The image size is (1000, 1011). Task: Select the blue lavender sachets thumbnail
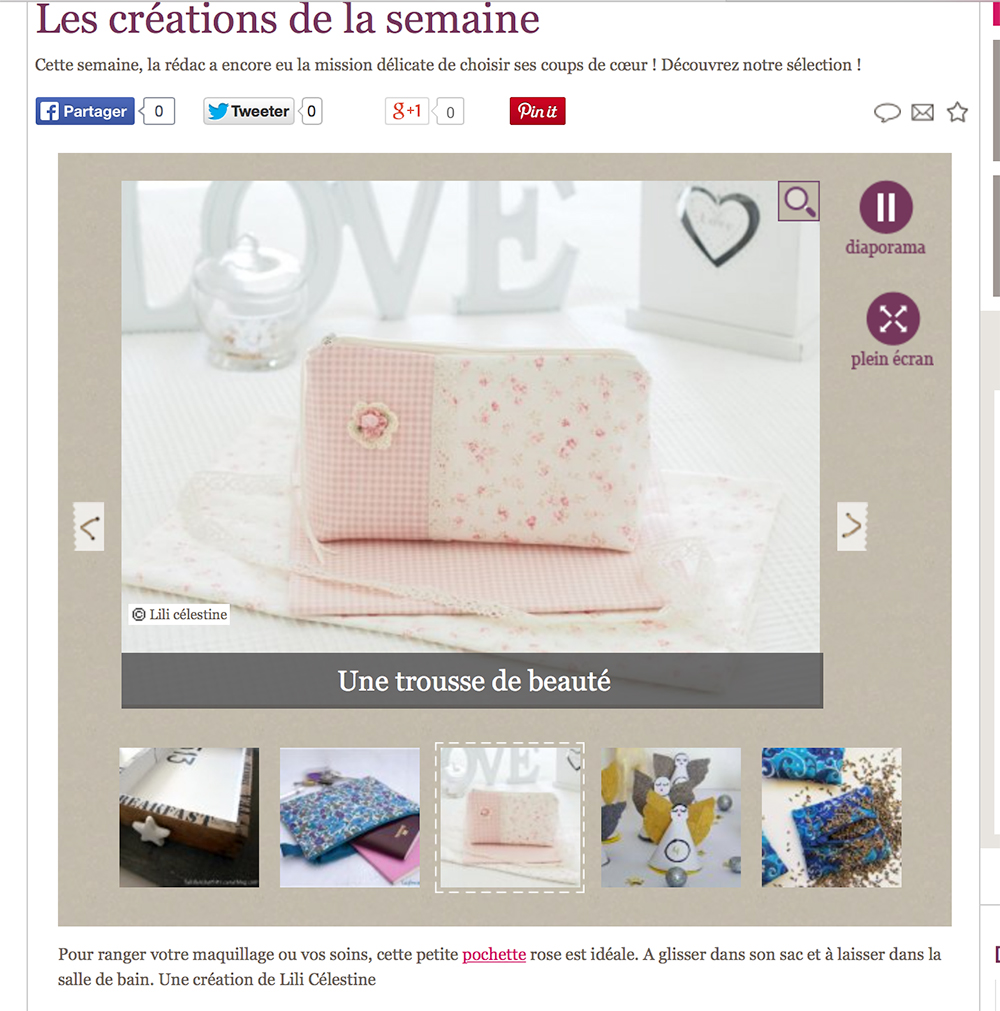pos(832,818)
